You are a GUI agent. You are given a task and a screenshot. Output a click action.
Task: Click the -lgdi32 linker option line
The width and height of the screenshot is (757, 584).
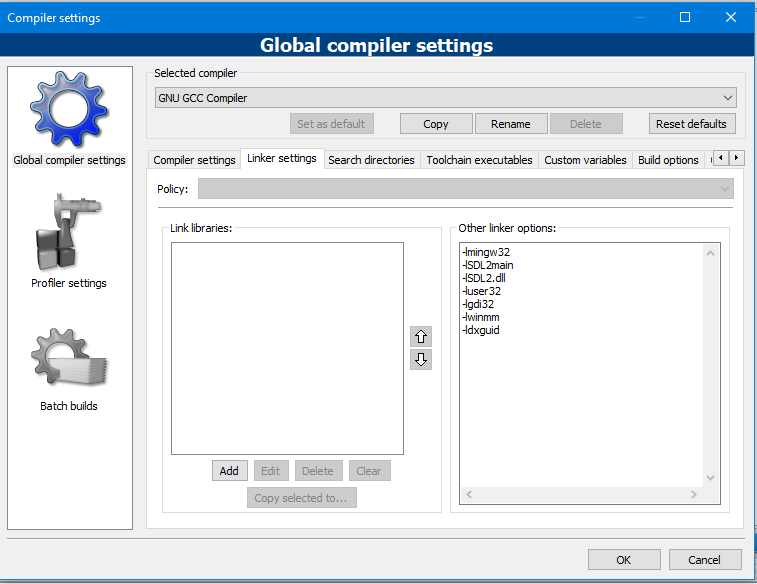pos(478,304)
